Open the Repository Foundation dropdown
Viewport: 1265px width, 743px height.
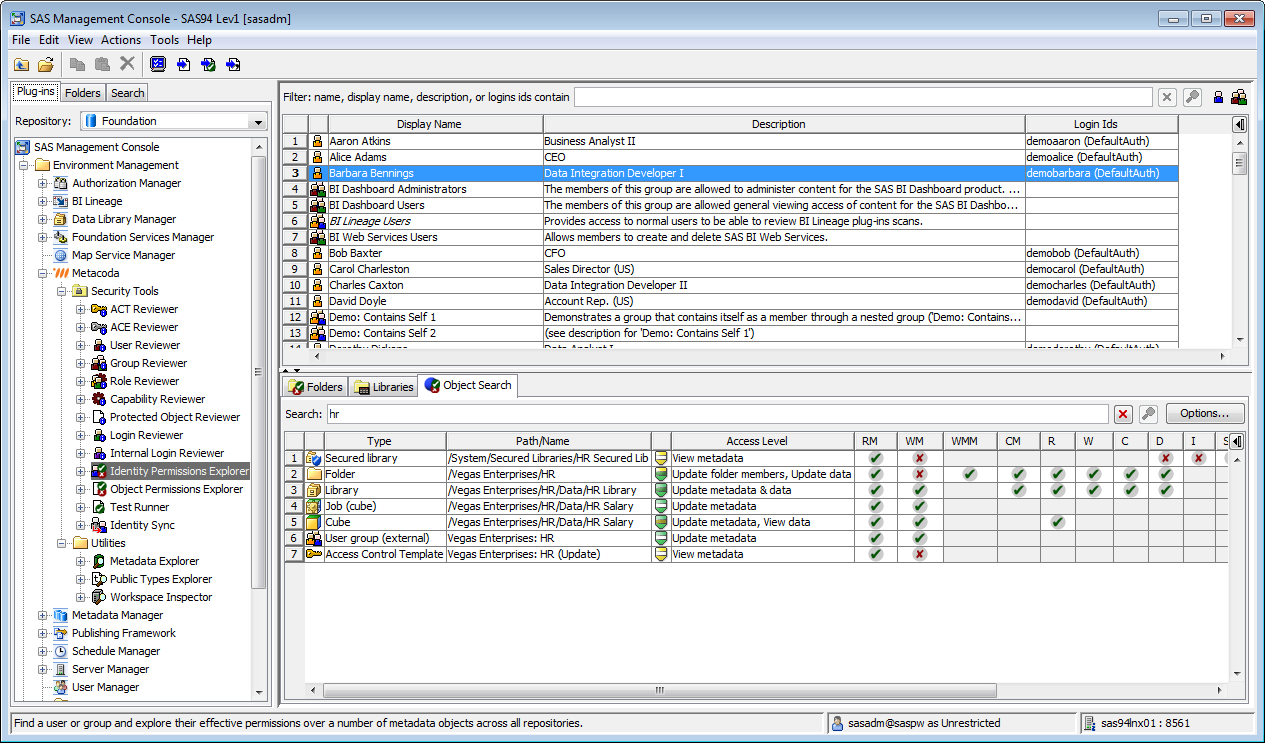tap(258, 121)
